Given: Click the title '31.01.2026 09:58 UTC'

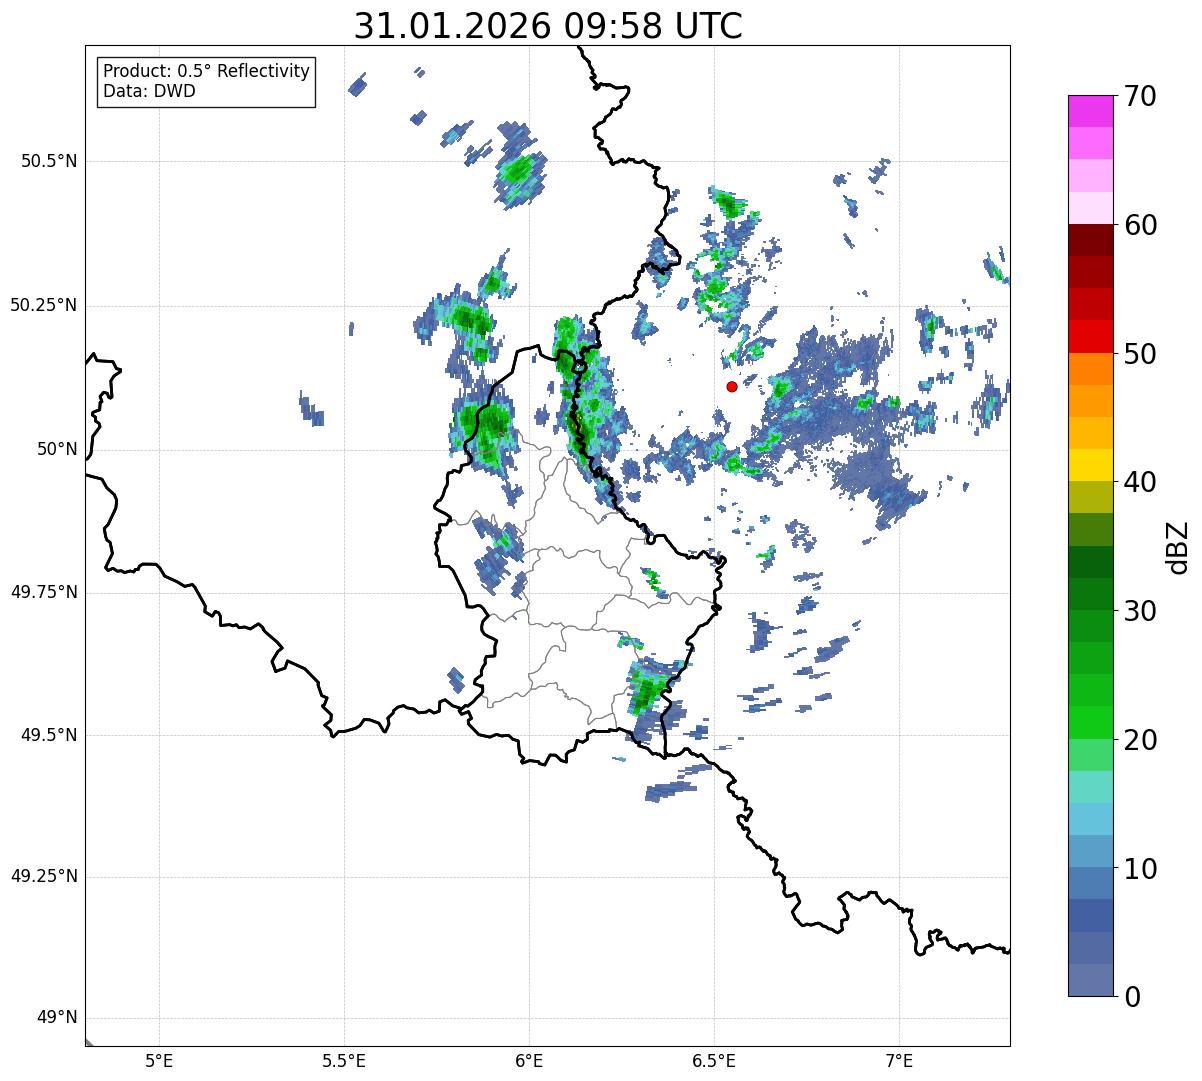Looking at the screenshot, I should click(548, 26).
